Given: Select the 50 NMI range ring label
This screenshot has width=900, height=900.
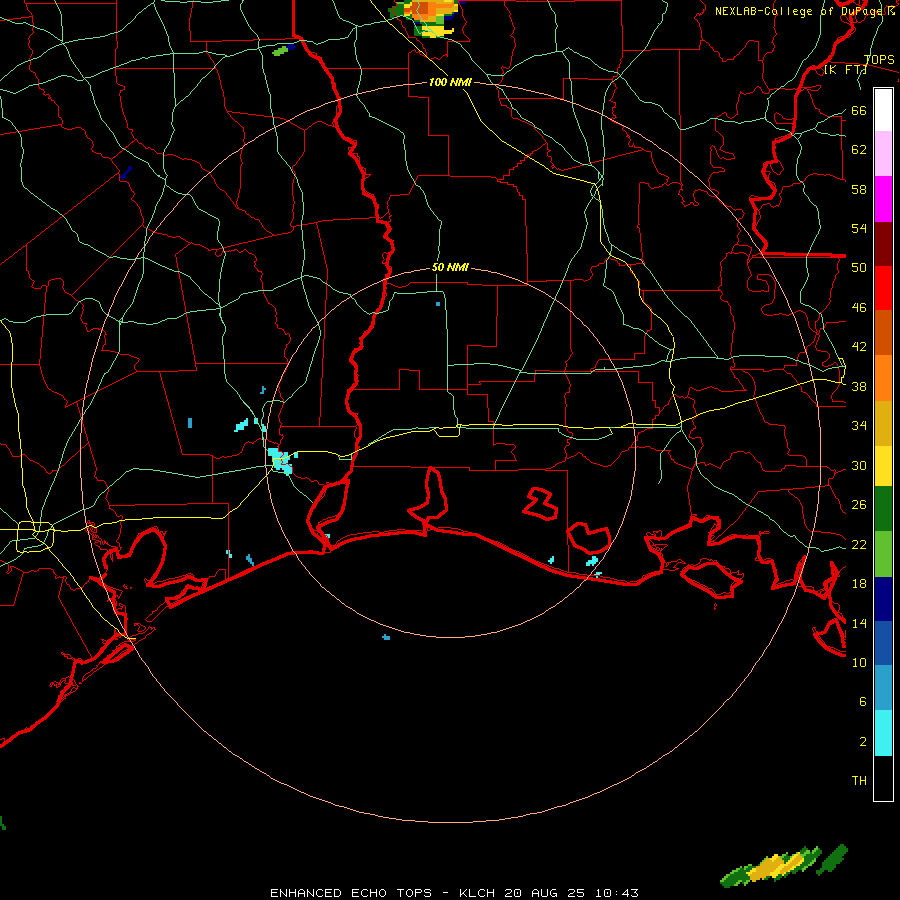Looking at the screenshot, I should click(450, 267).
